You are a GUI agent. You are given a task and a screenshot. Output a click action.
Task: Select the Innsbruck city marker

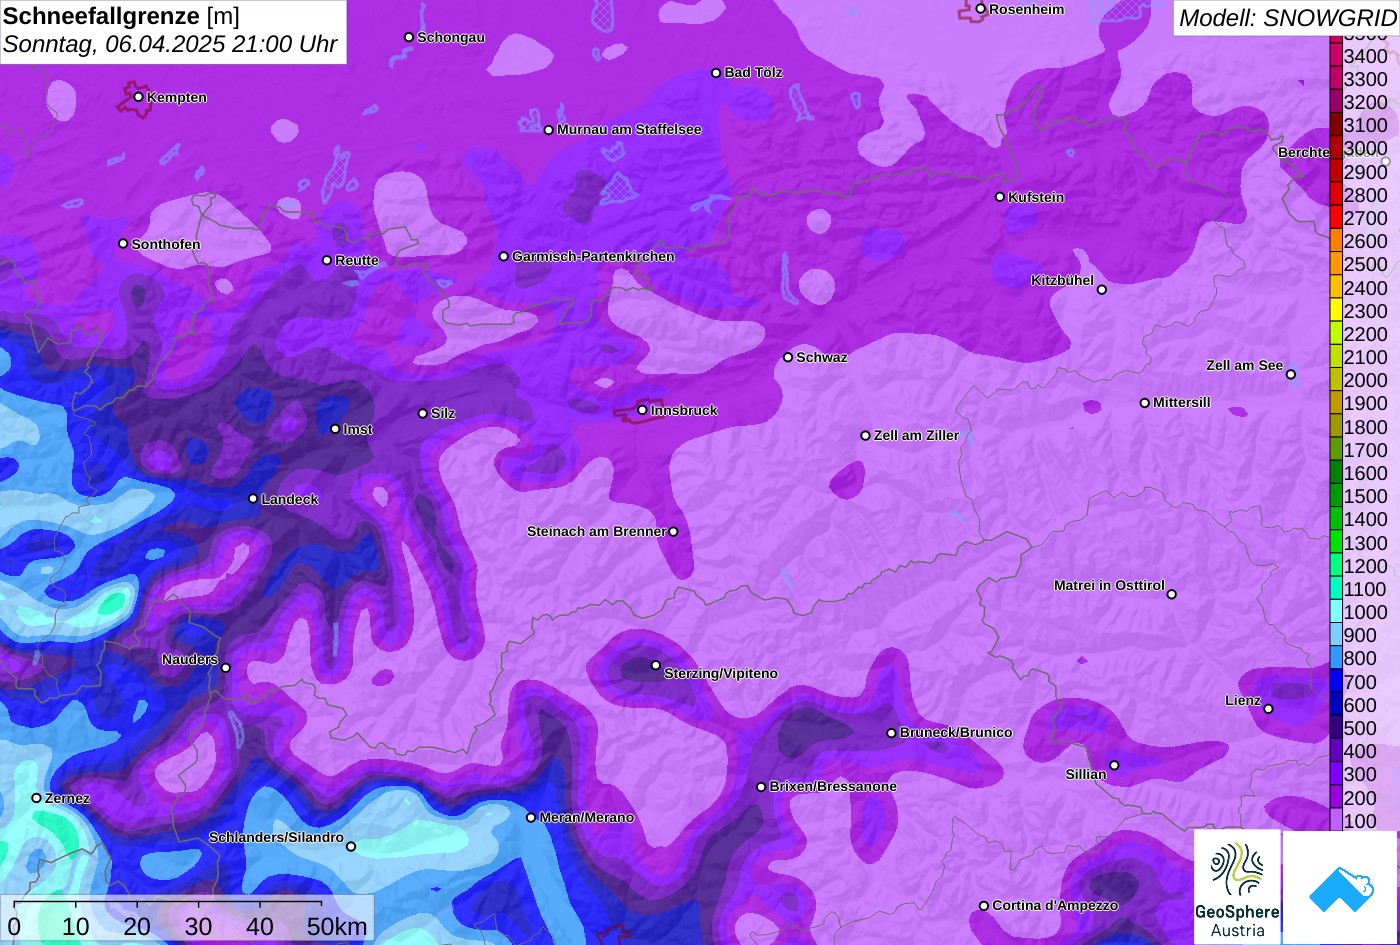(642, 410)
